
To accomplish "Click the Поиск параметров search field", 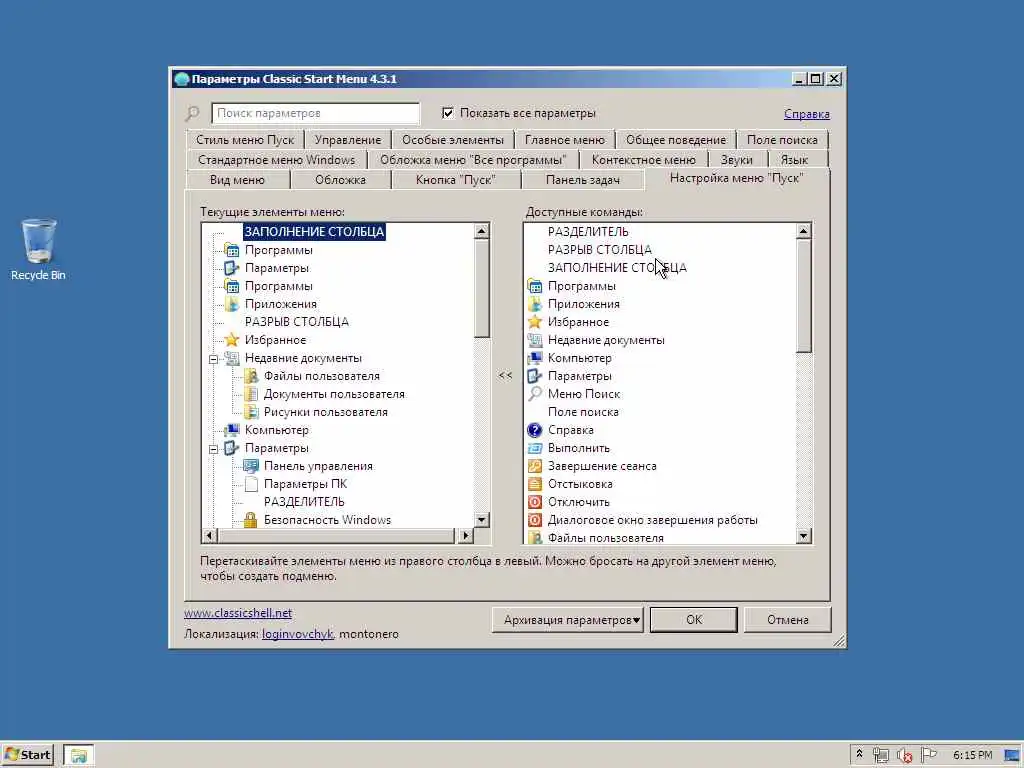I will point(315,113).
